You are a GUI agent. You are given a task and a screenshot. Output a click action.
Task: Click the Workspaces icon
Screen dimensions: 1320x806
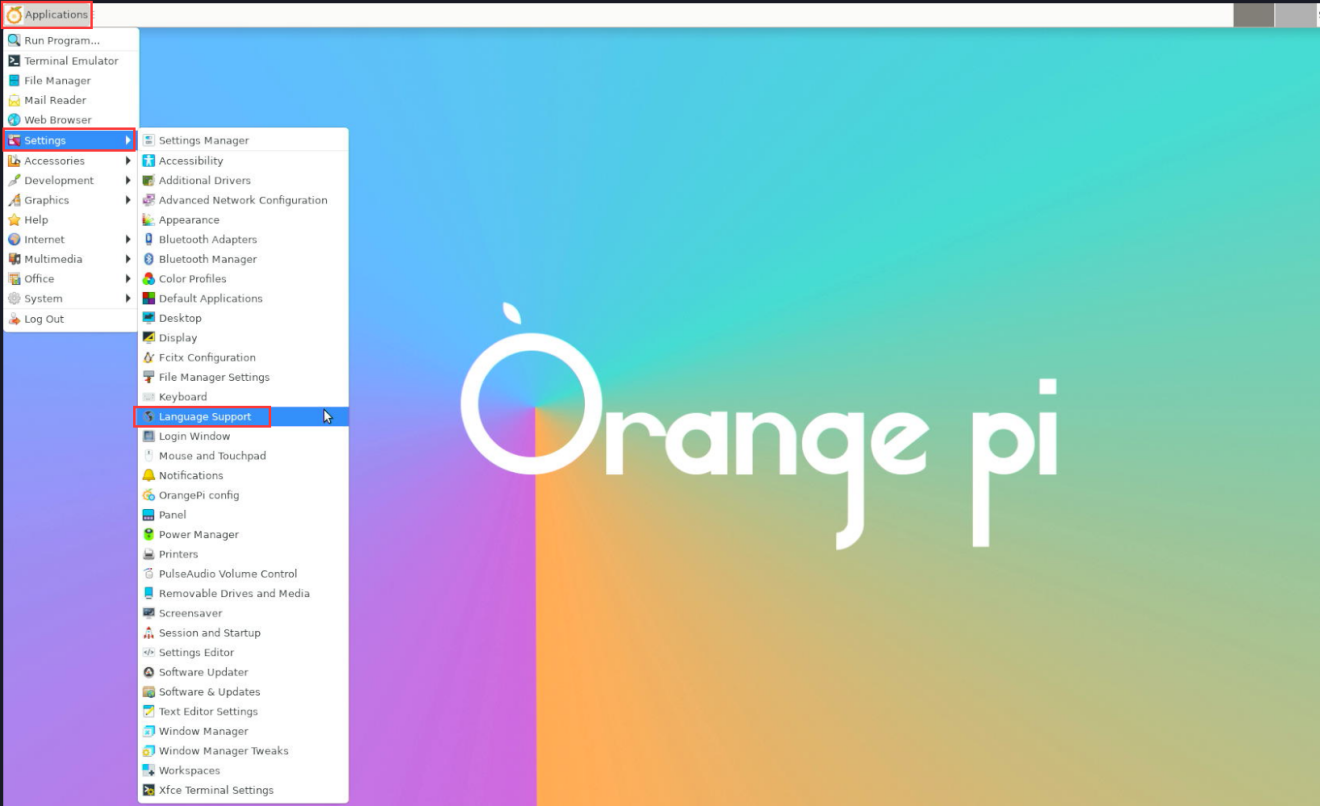coord(149,771)
